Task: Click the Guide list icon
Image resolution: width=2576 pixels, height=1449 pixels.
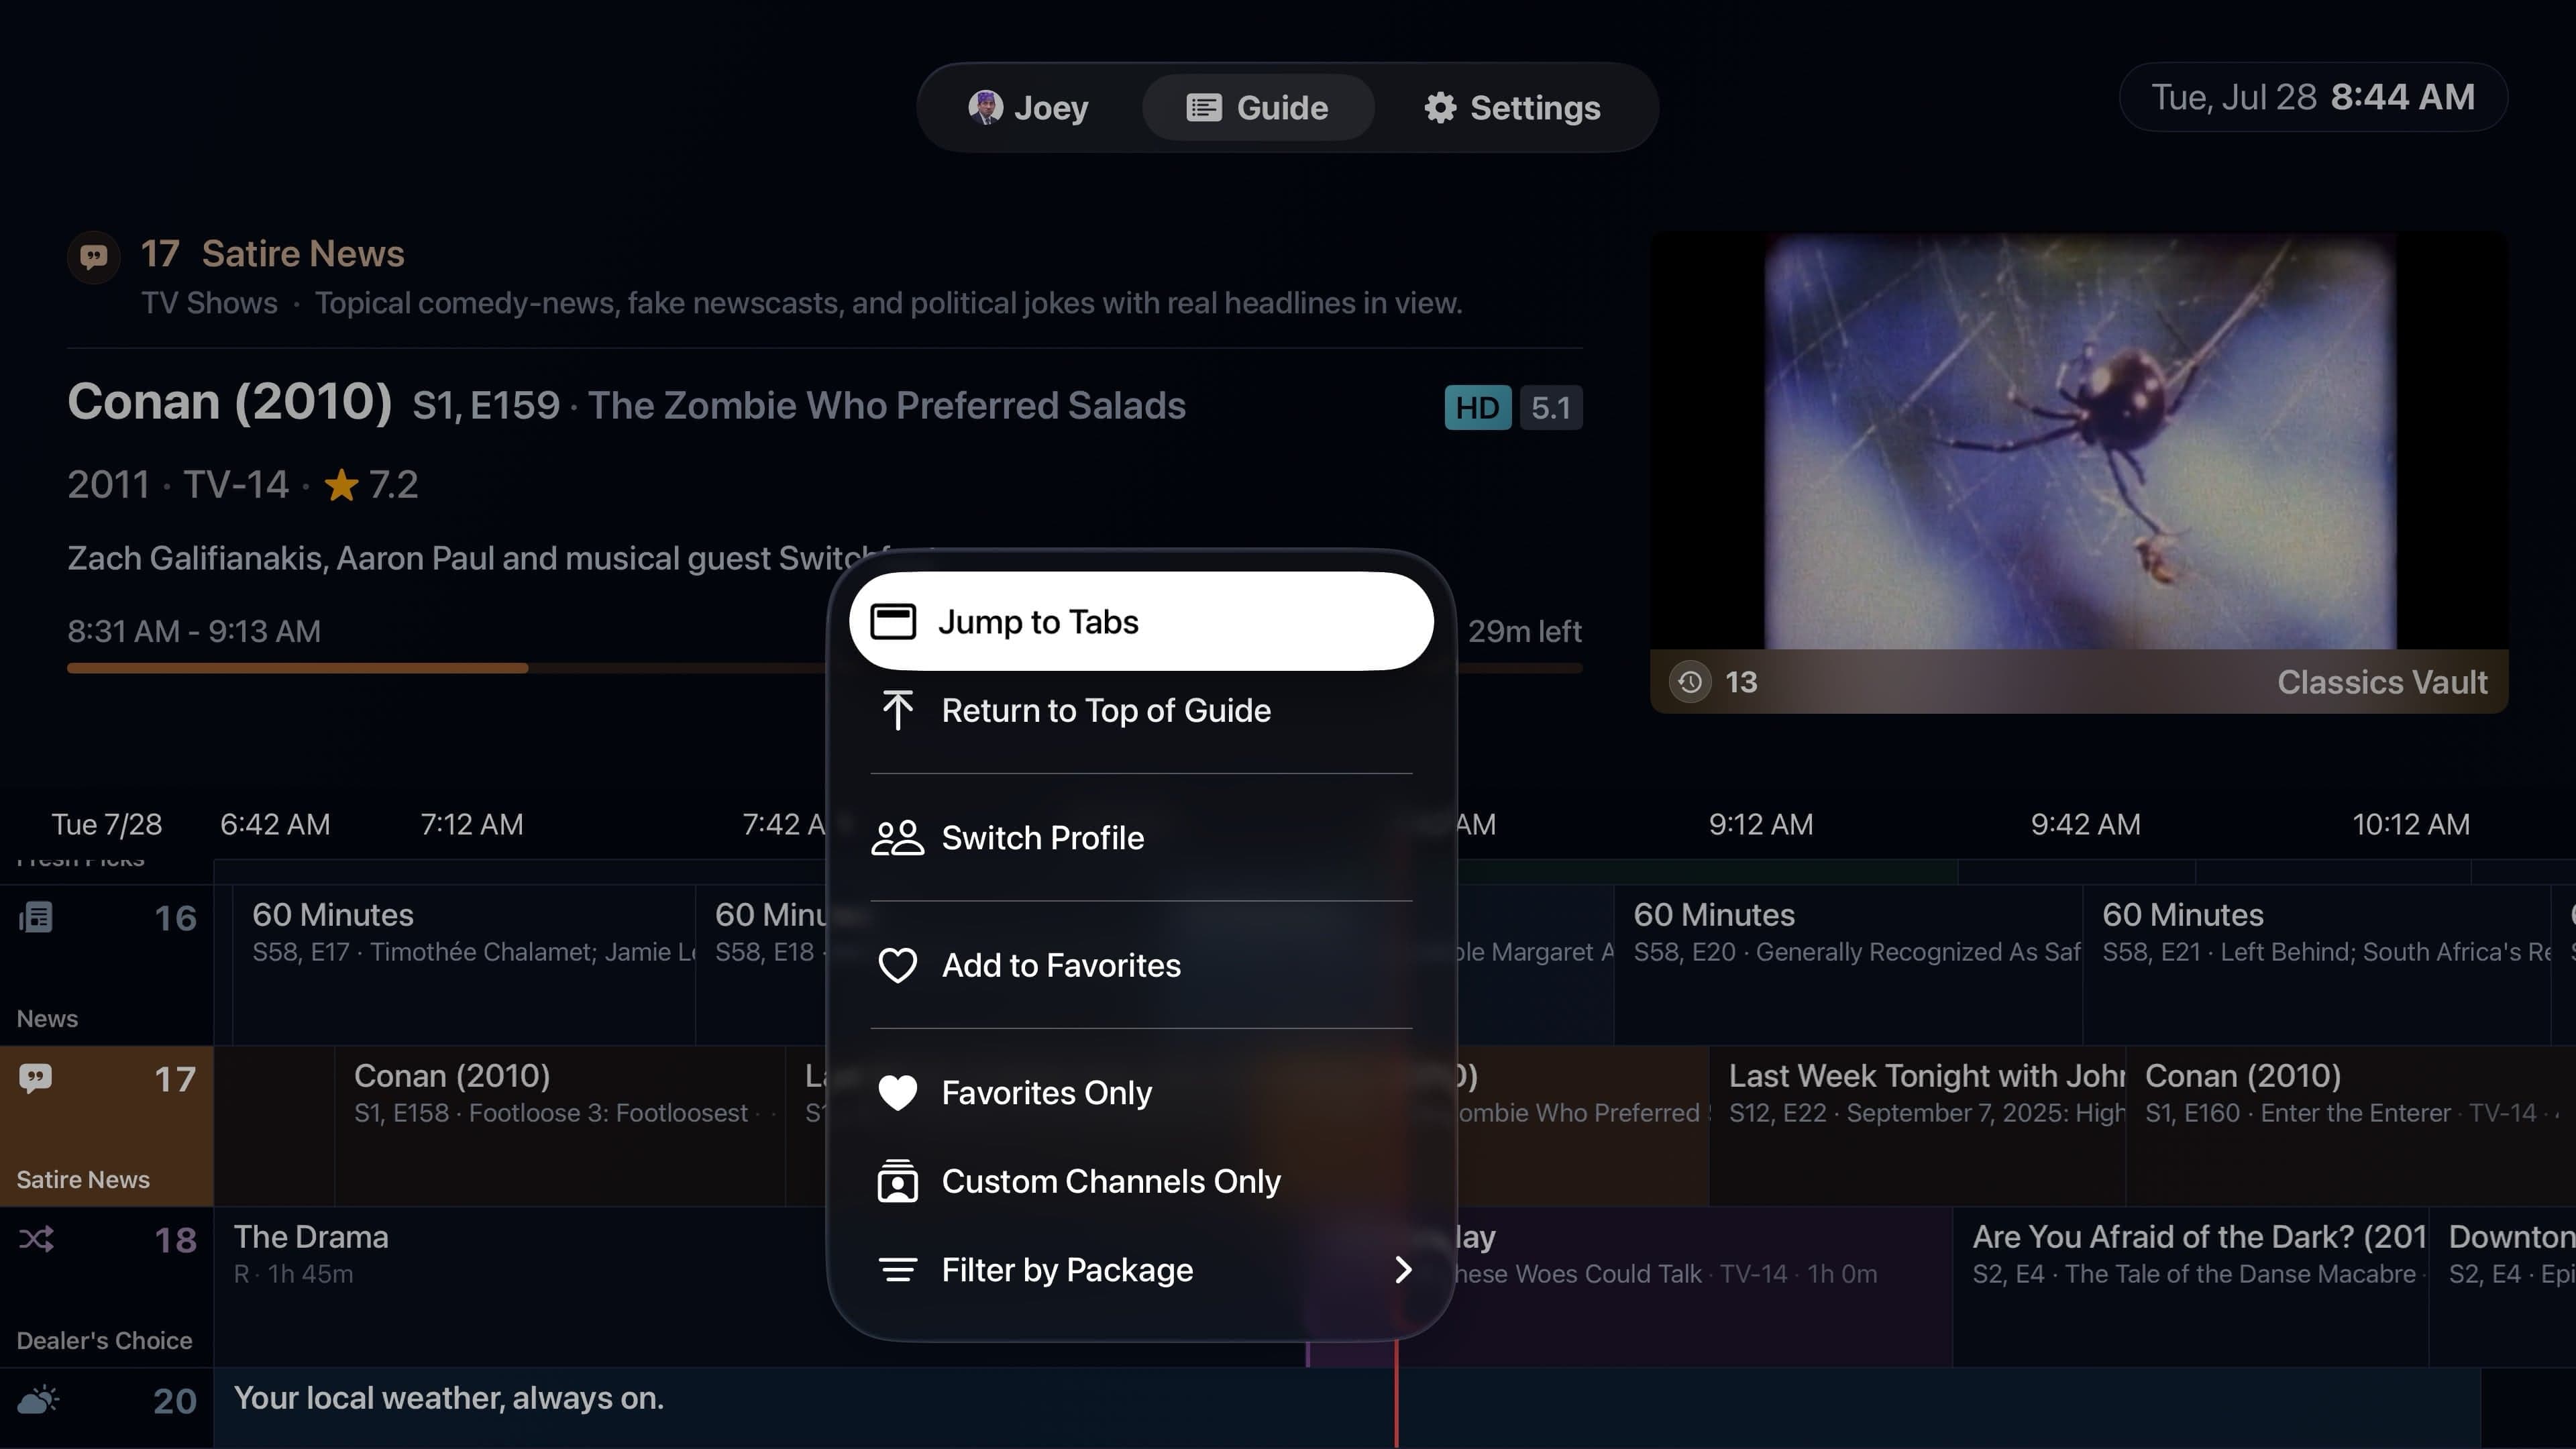Action: [x=1204, y=108]
